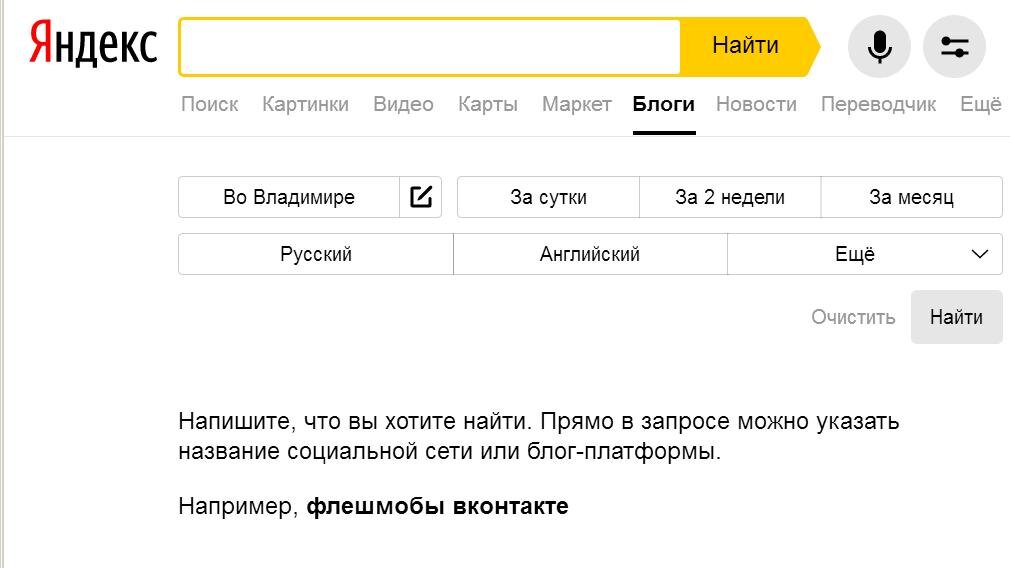Clear filters with Очистить
Viewport: 1010px width, 568px height.
tap(853, 317)
